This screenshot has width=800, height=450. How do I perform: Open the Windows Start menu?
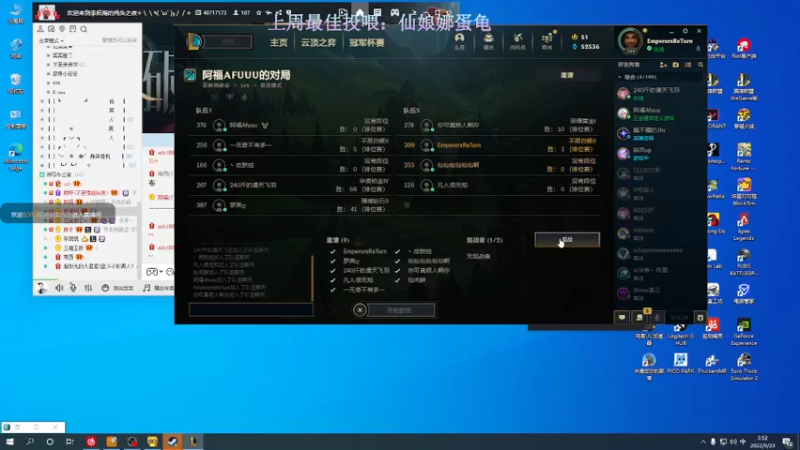click(10, 441)
